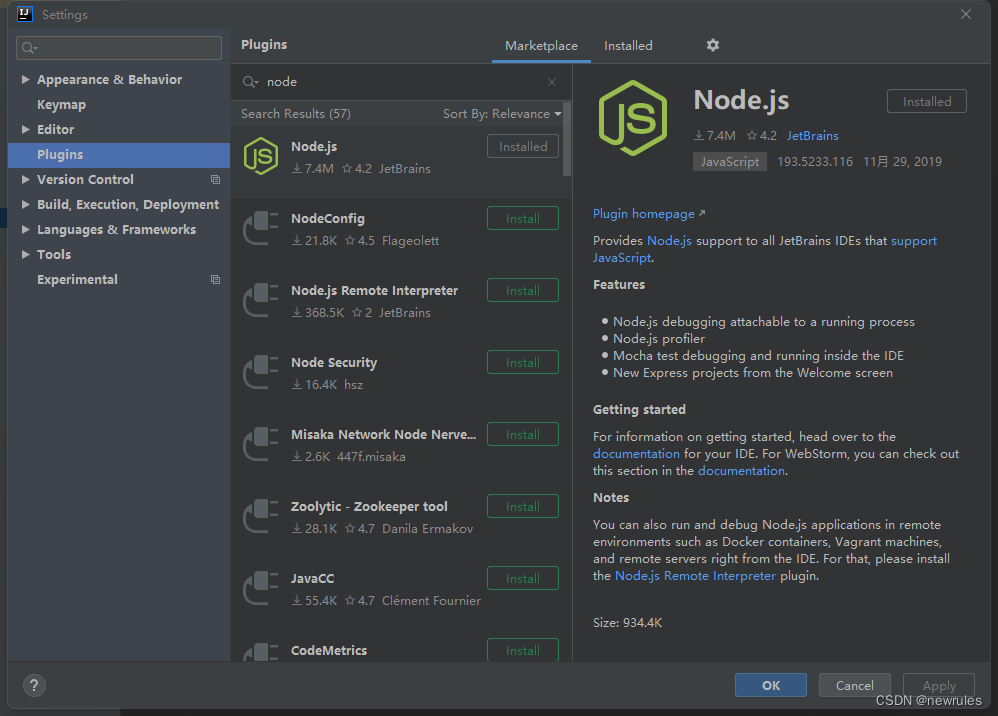Screen dimensions: 998x716
Task: Install Node.js Remote Interpreter plugin
Action: [523, 290]
